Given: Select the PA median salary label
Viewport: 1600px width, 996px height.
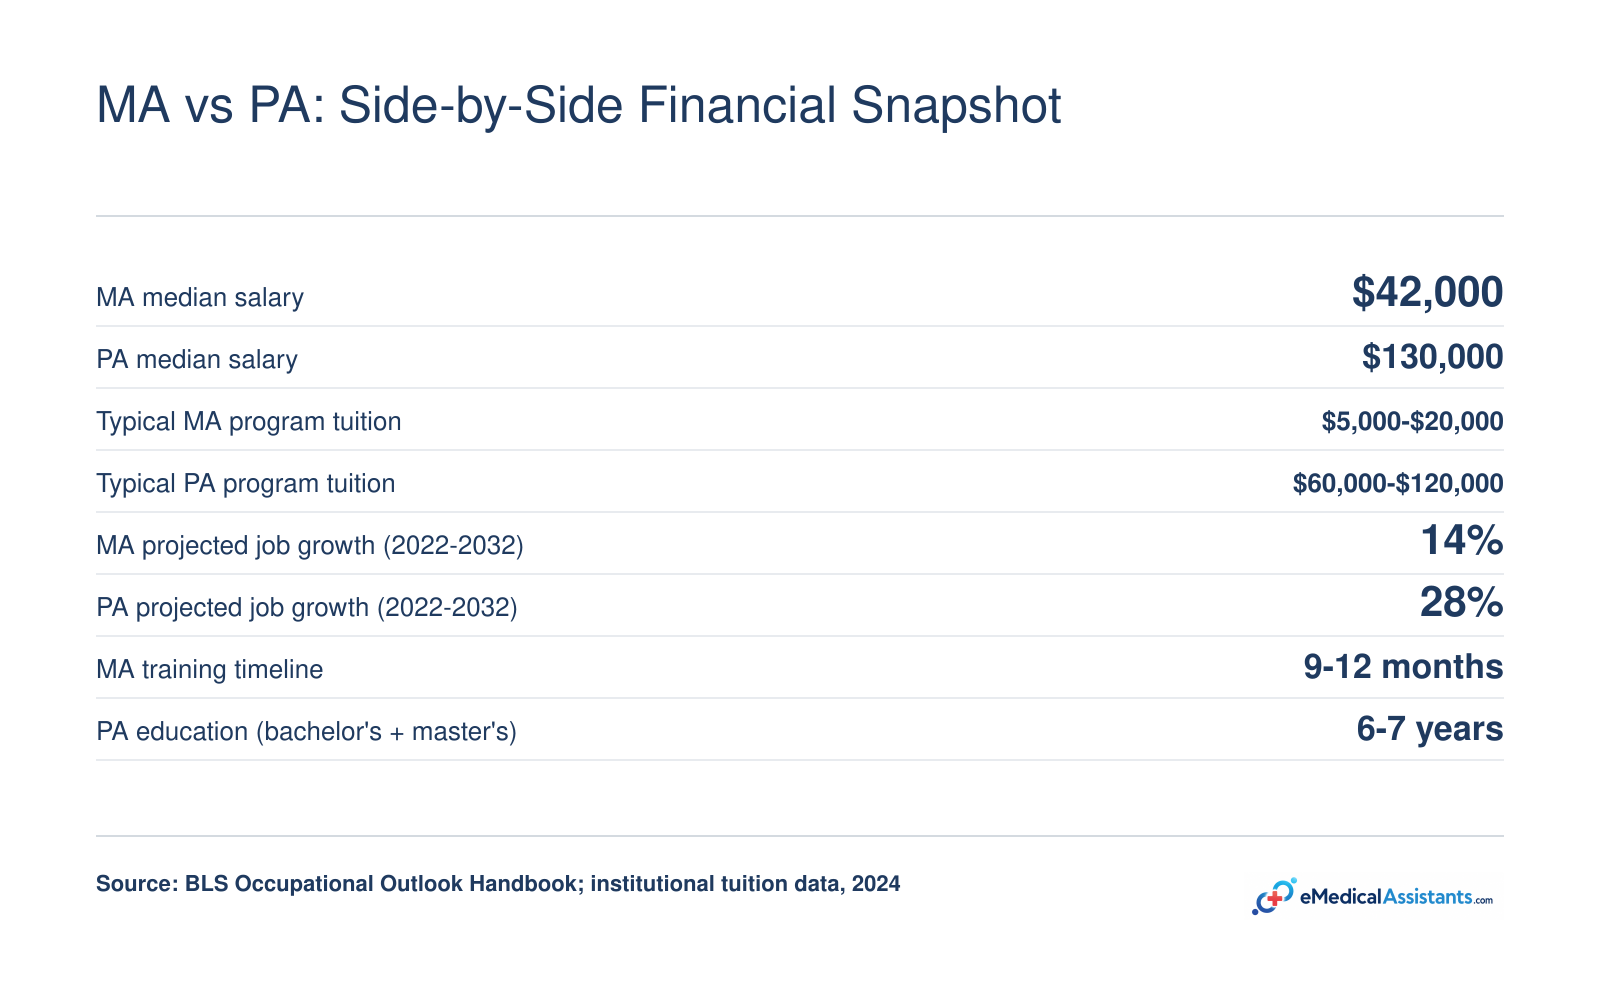Looking at the screenshot, I should click(x=197, y=359).
